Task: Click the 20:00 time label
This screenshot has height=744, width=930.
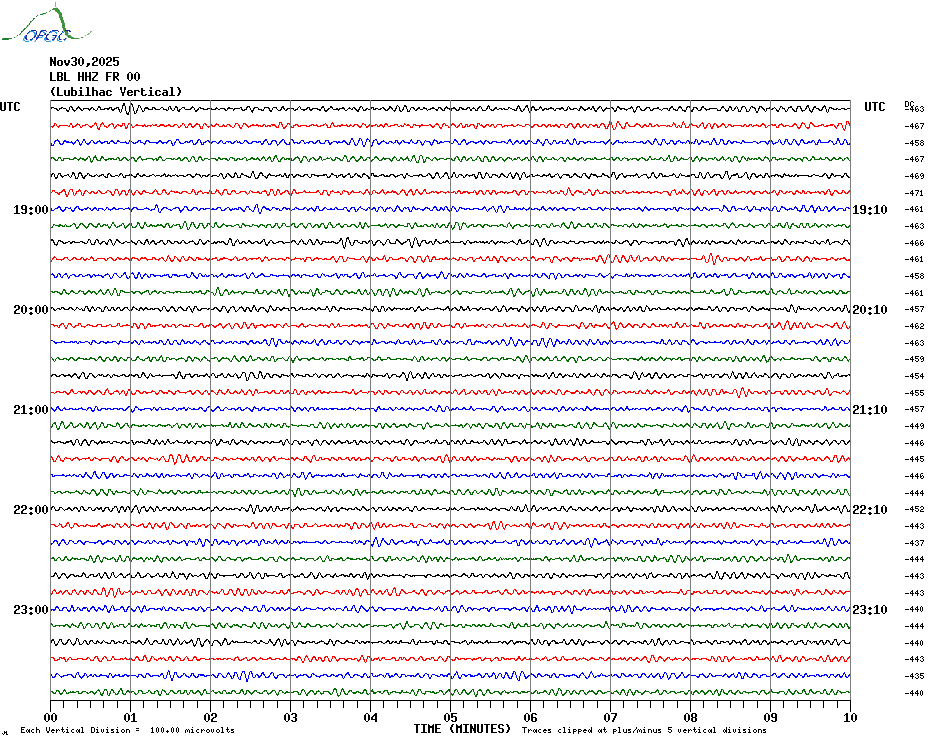Action: pyautogui.click(x=30, y=310)
